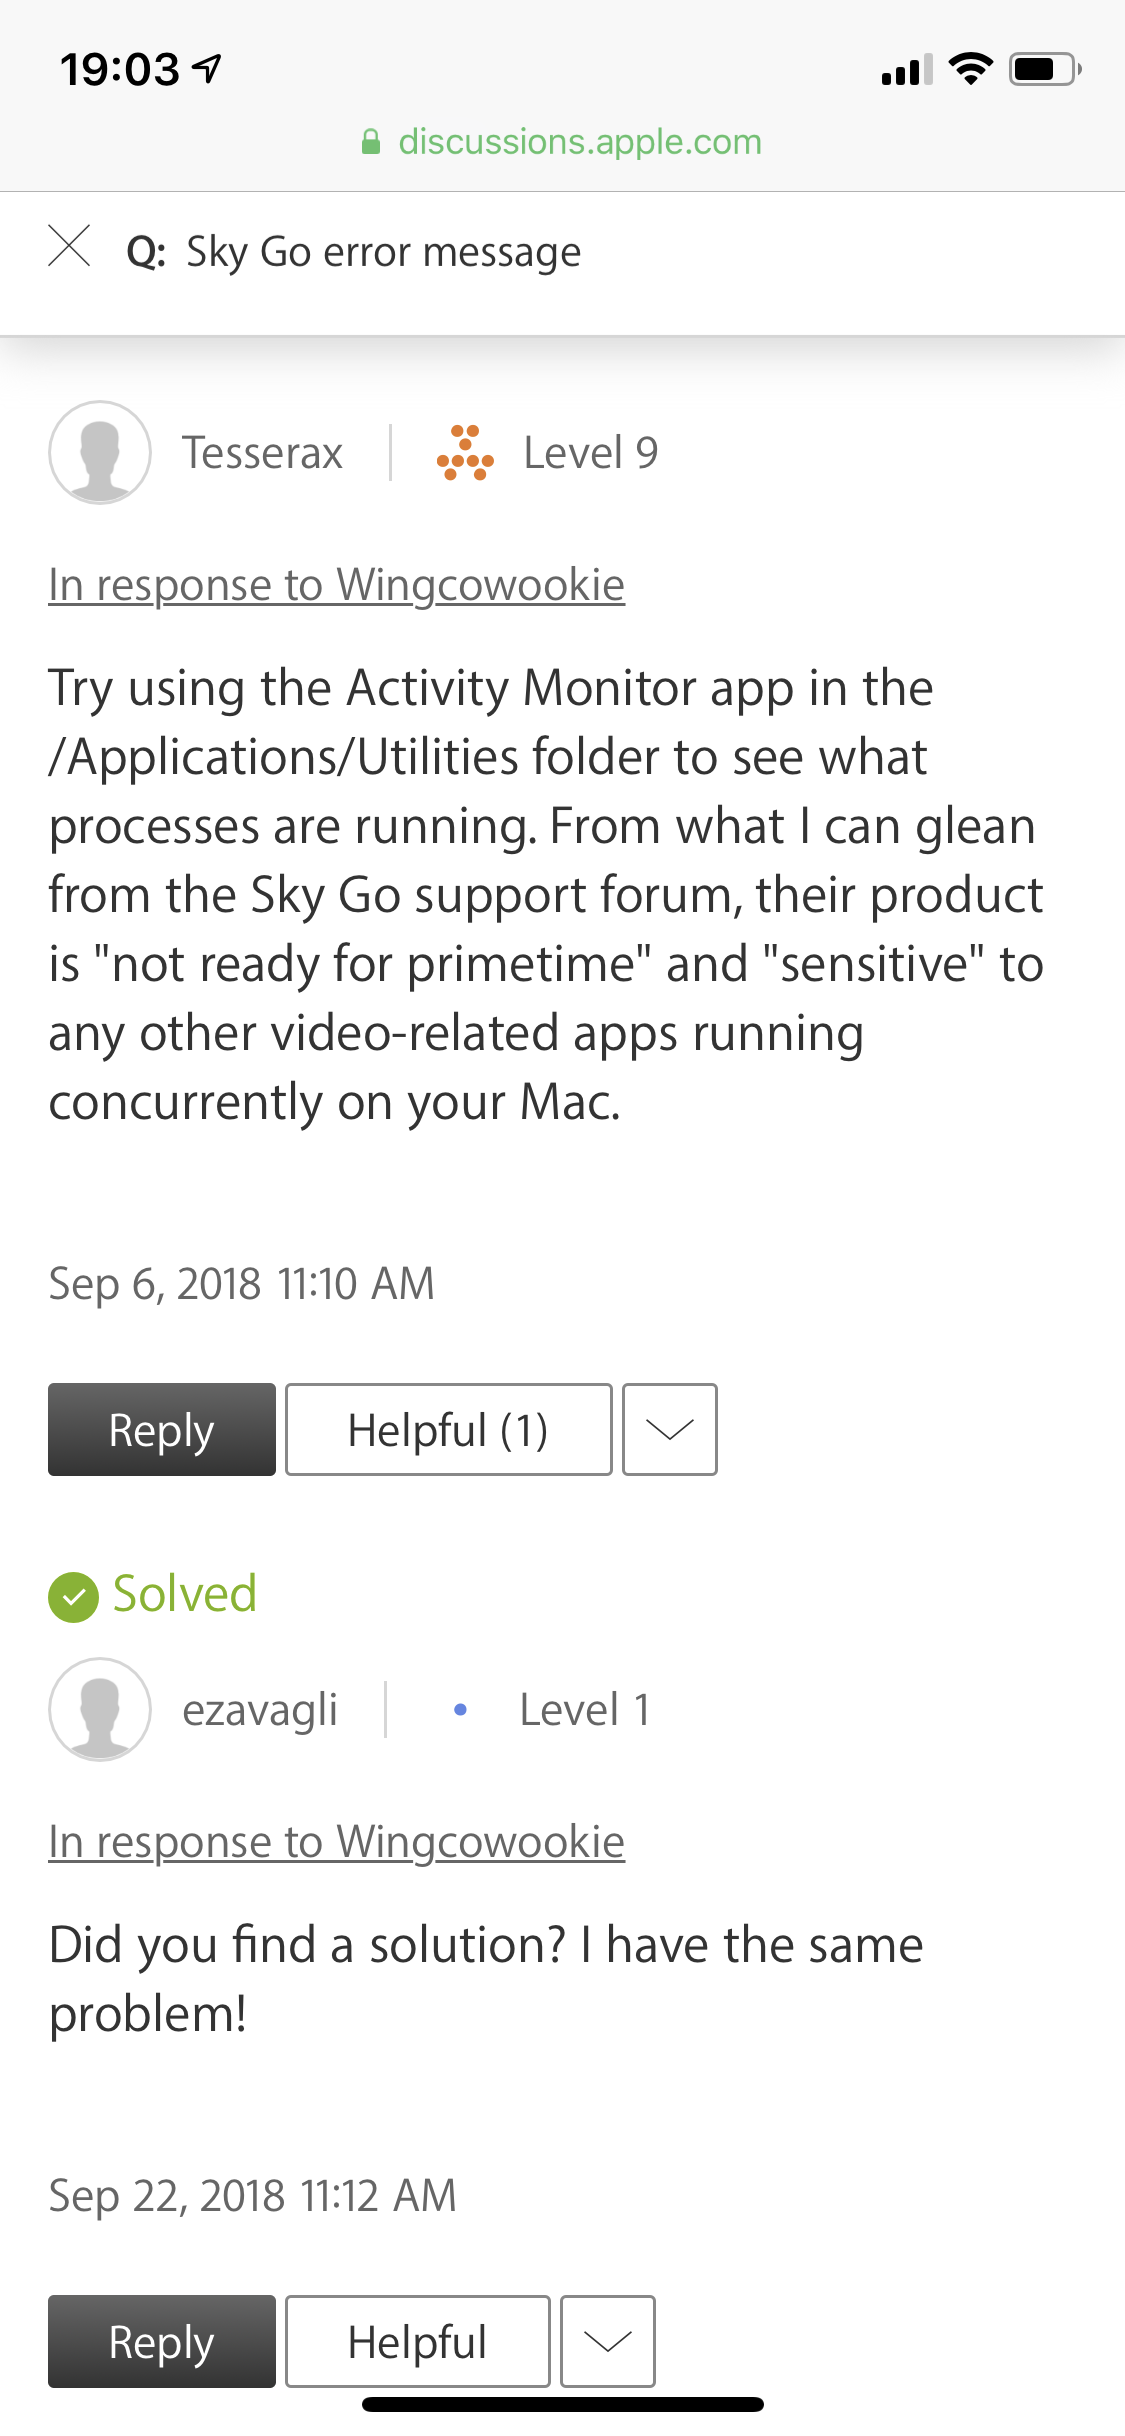Tap the location arrow in status bar
Screen dimensions: 1125x2436
point(207,68)
